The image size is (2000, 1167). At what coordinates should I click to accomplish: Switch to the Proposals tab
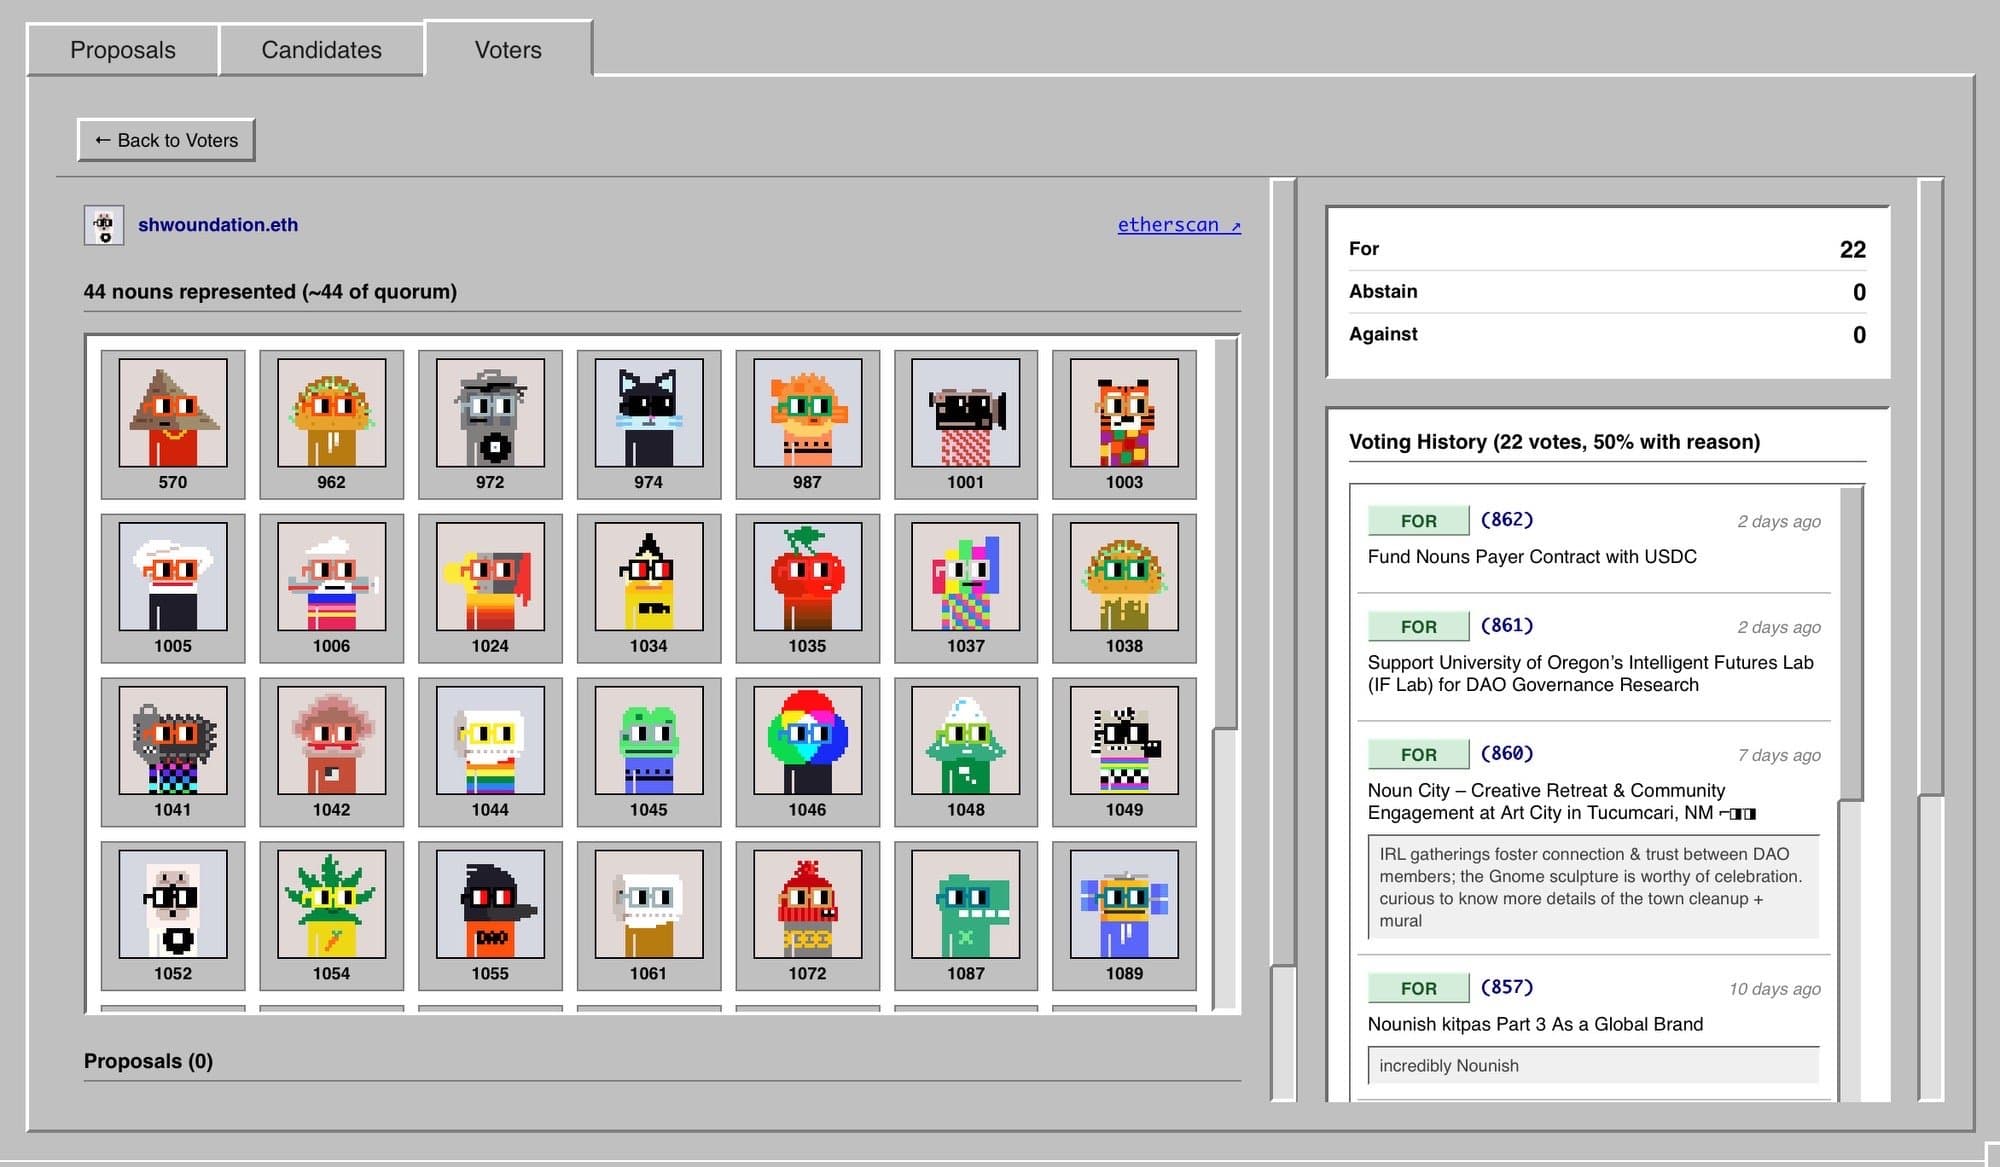(x=121, y=49)
